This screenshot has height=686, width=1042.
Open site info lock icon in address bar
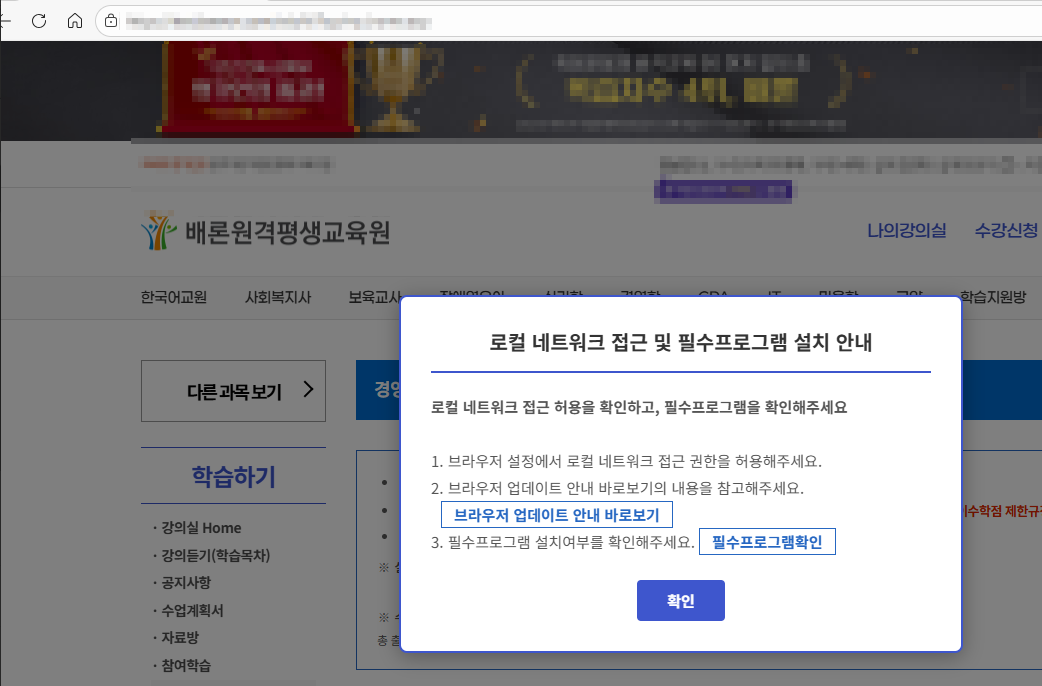[x=111, y=20]
